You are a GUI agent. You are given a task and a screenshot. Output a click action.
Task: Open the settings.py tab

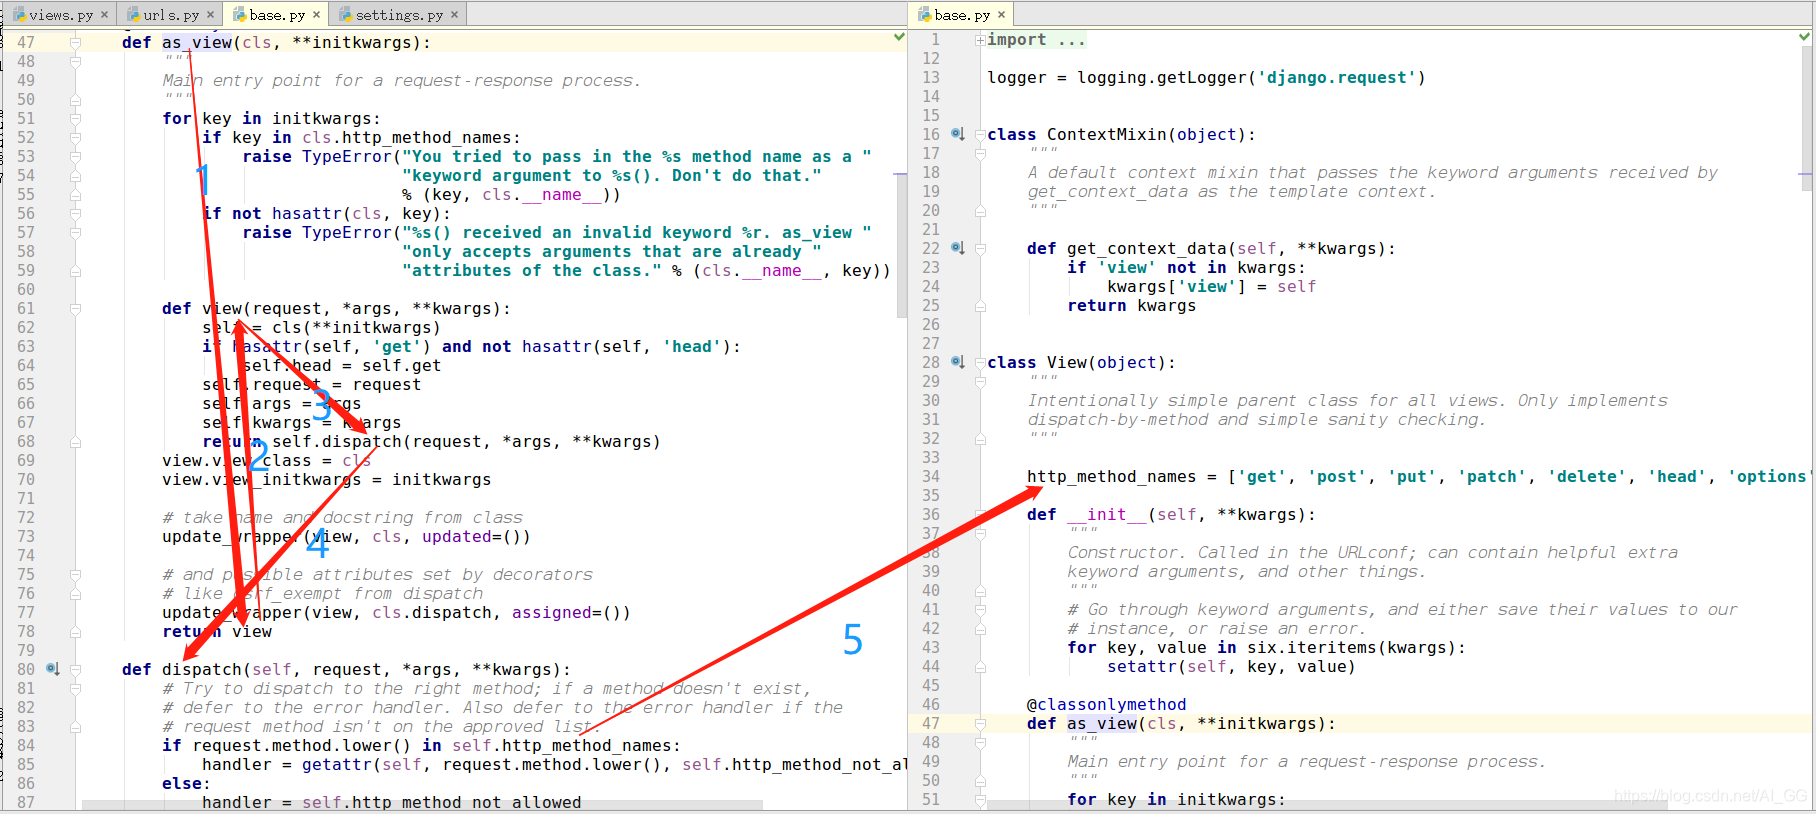pos(398,14)
